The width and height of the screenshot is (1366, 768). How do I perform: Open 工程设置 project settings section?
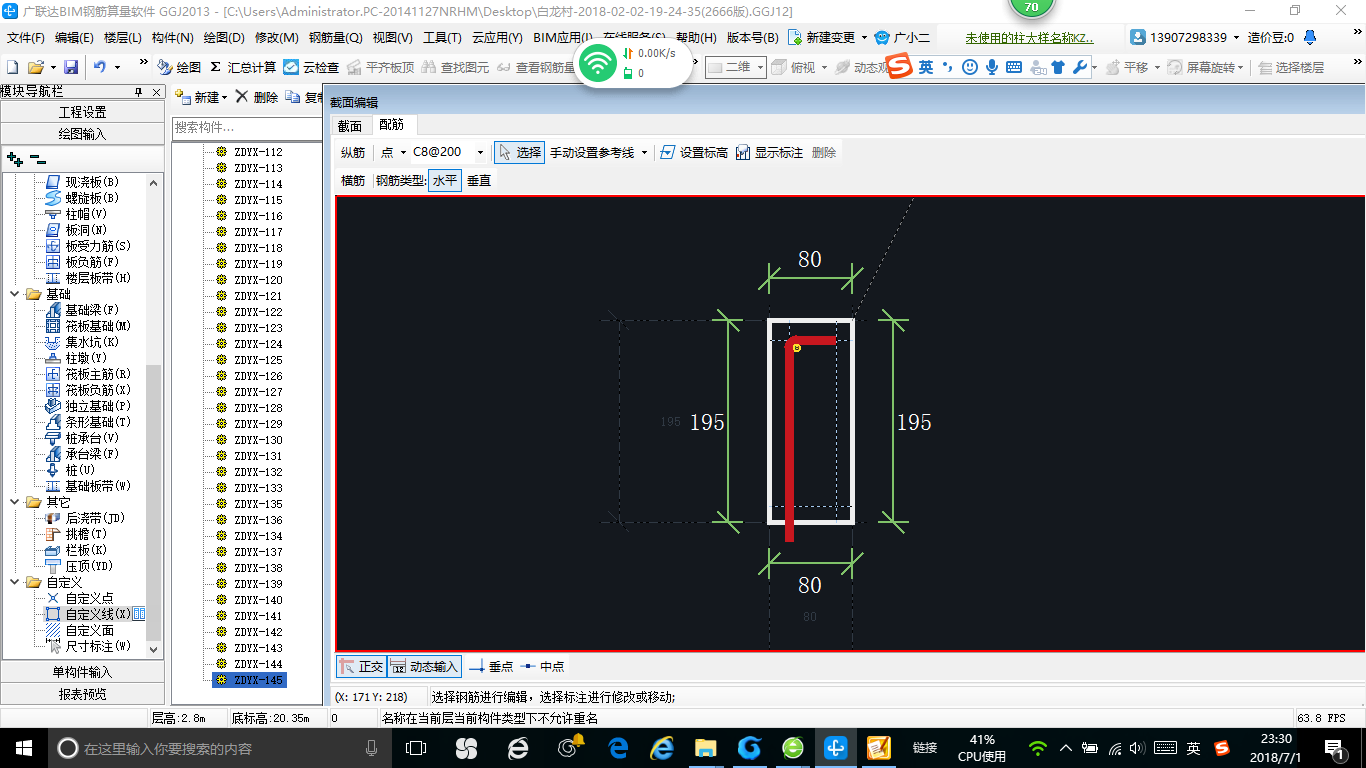82,112
